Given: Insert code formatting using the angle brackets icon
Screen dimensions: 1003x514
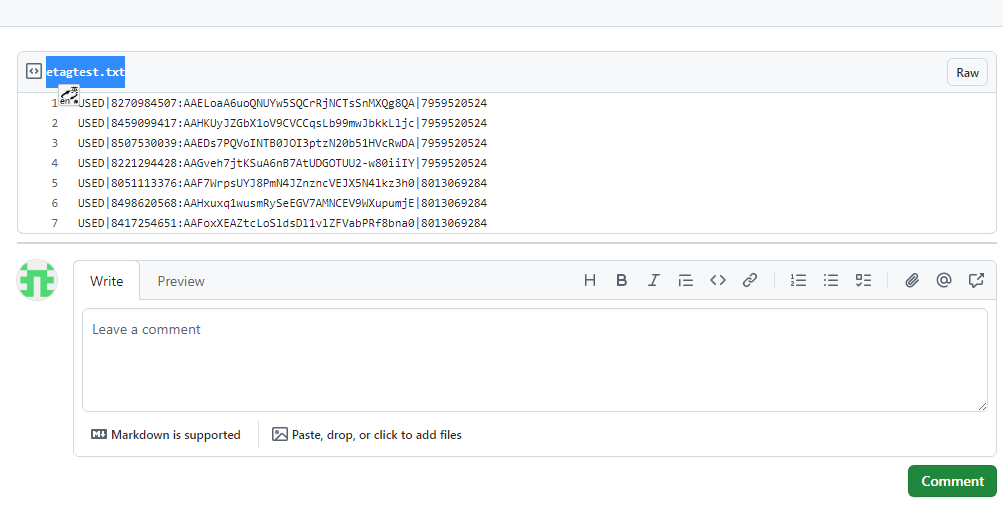Looking at the screenshot, I should click(717, 281).
